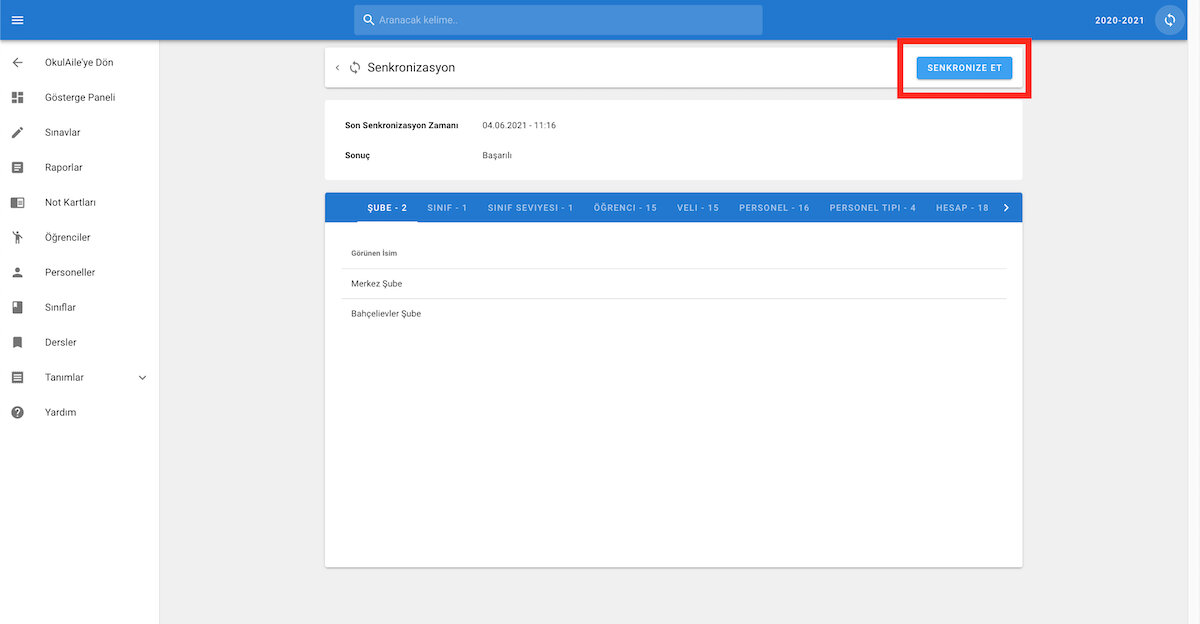This screenshot has width=1200, height=624.
Task: Open the Raporlar sidebar item
Action: 64,168
